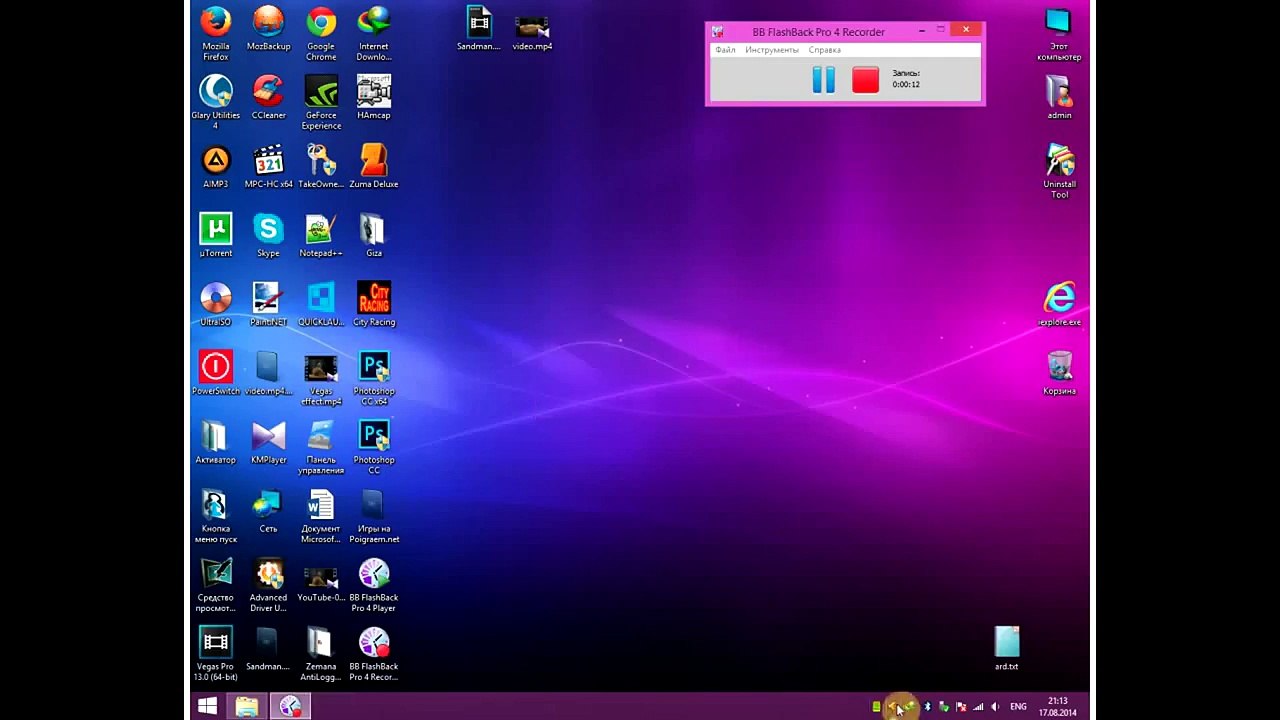Select the Сеть network icon
Viewport: 1280px width, 720px height.
(268, 511)
